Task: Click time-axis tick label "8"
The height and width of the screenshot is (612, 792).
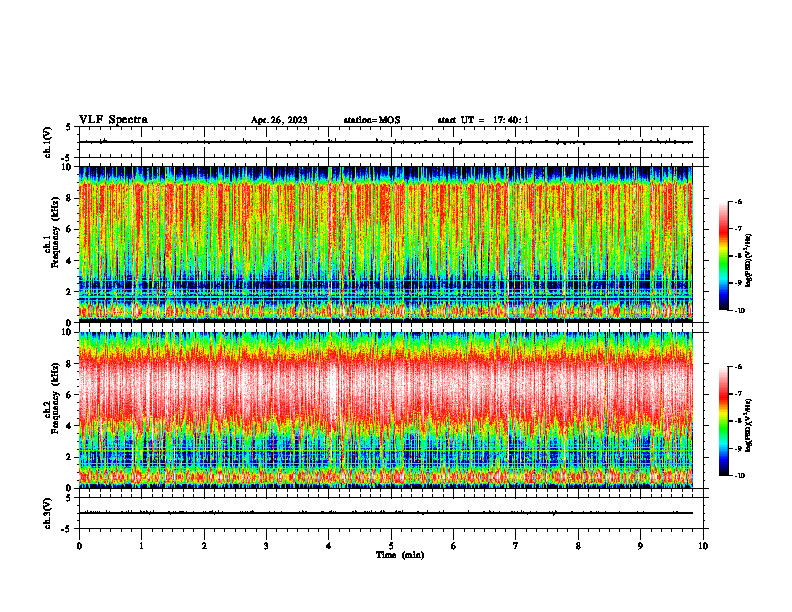Action: coord(578,546)
